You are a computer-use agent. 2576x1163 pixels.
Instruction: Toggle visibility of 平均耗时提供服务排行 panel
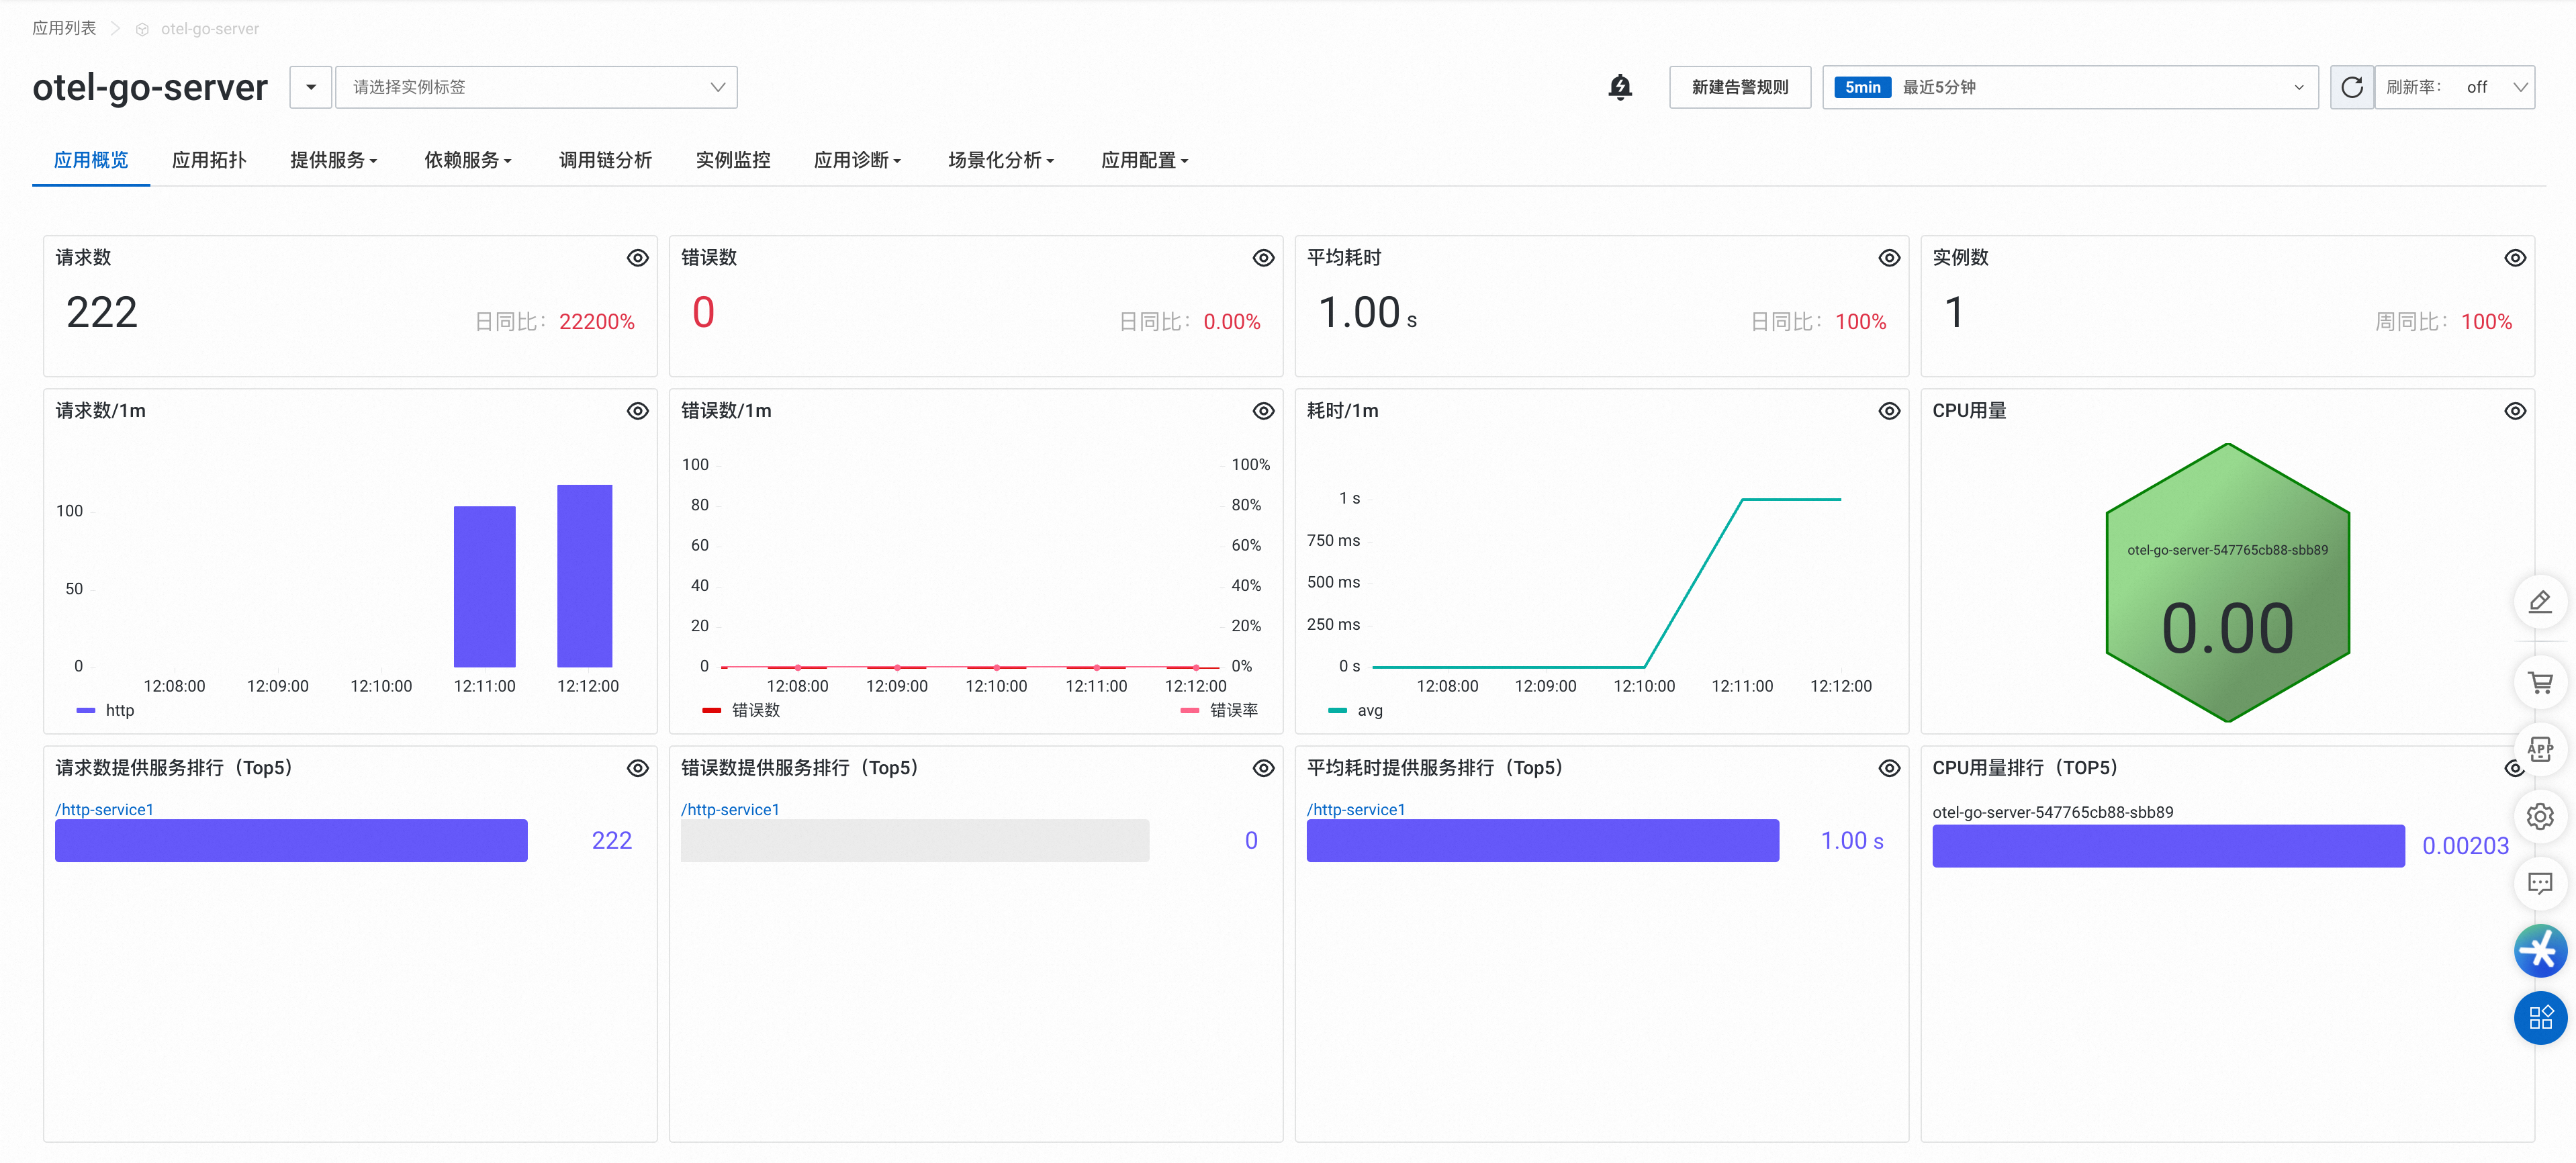(1889, 768)
